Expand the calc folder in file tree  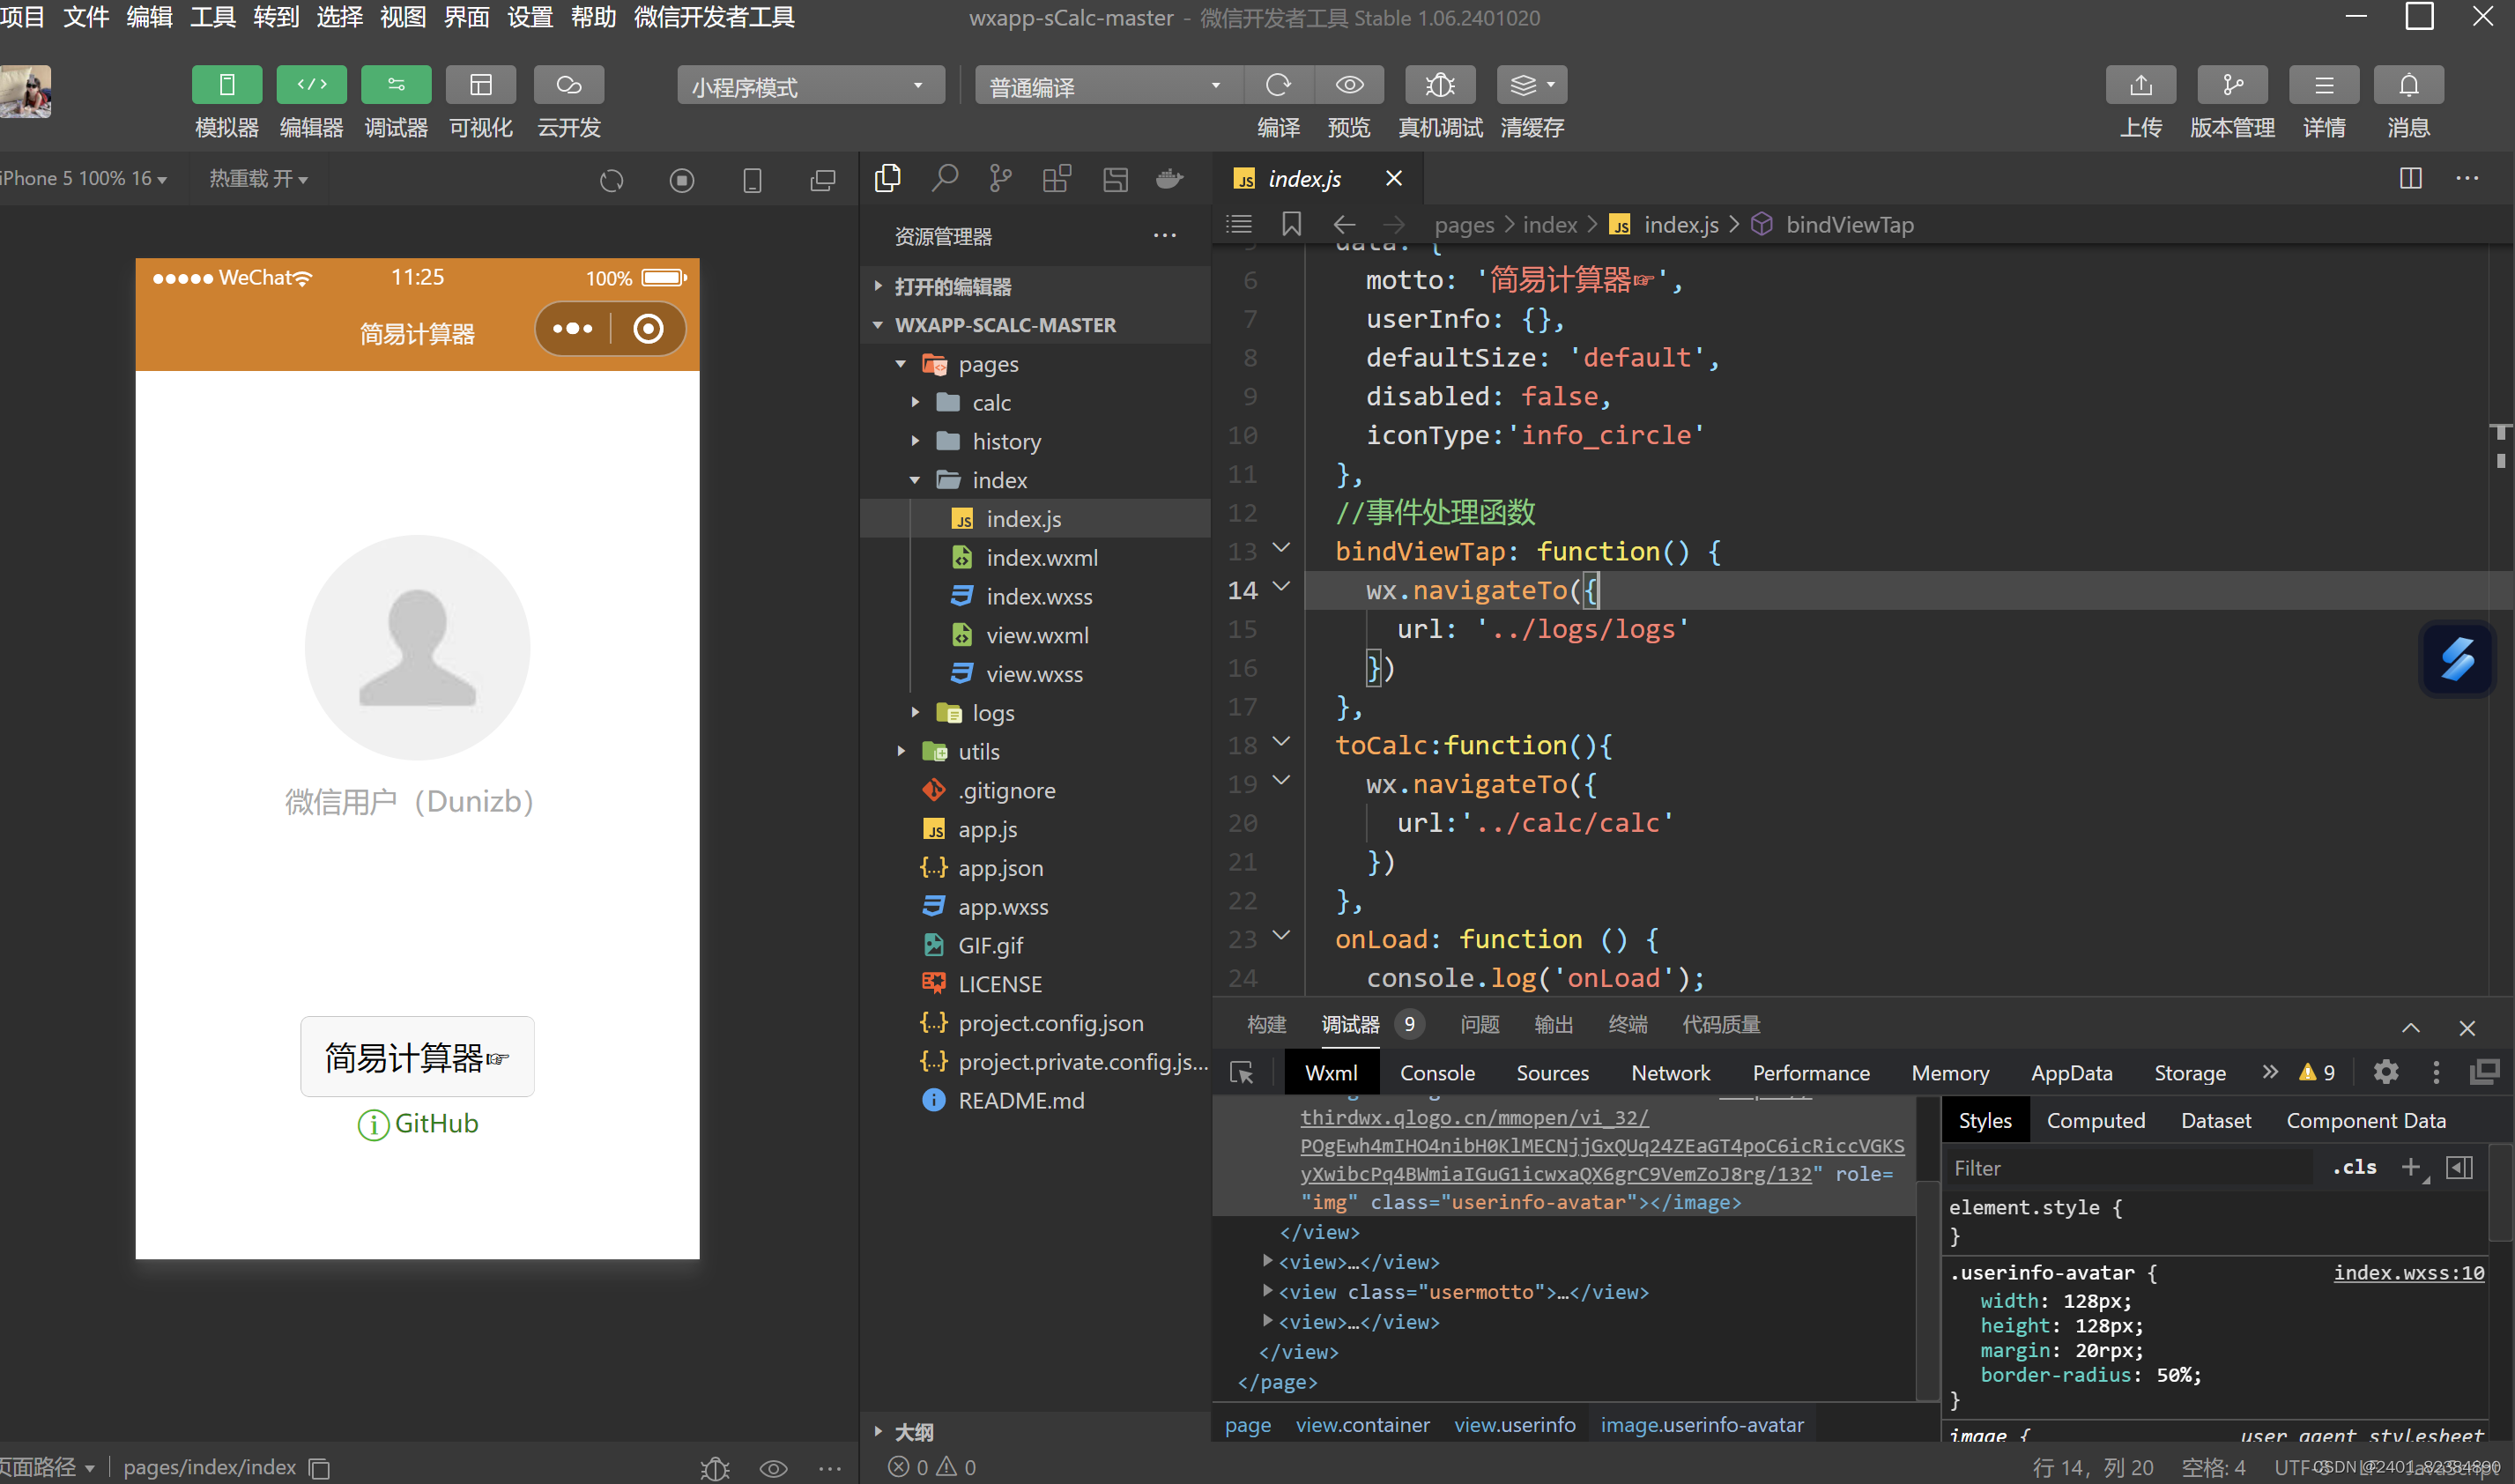tap(991, 403)
